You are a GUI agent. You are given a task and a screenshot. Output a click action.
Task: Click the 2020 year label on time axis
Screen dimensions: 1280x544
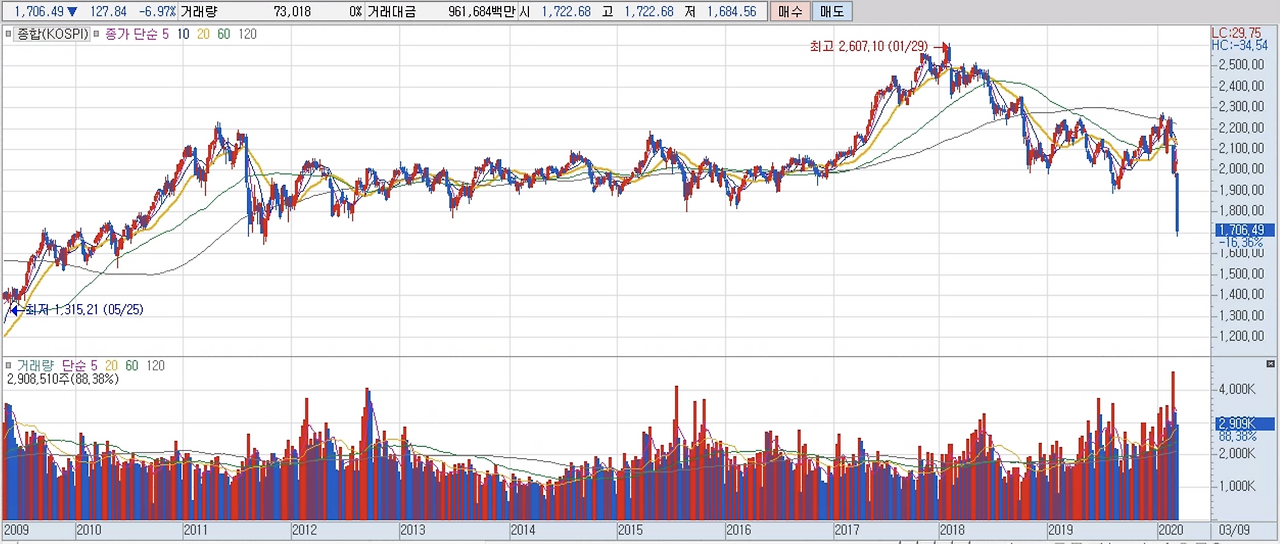[1173, 529]
